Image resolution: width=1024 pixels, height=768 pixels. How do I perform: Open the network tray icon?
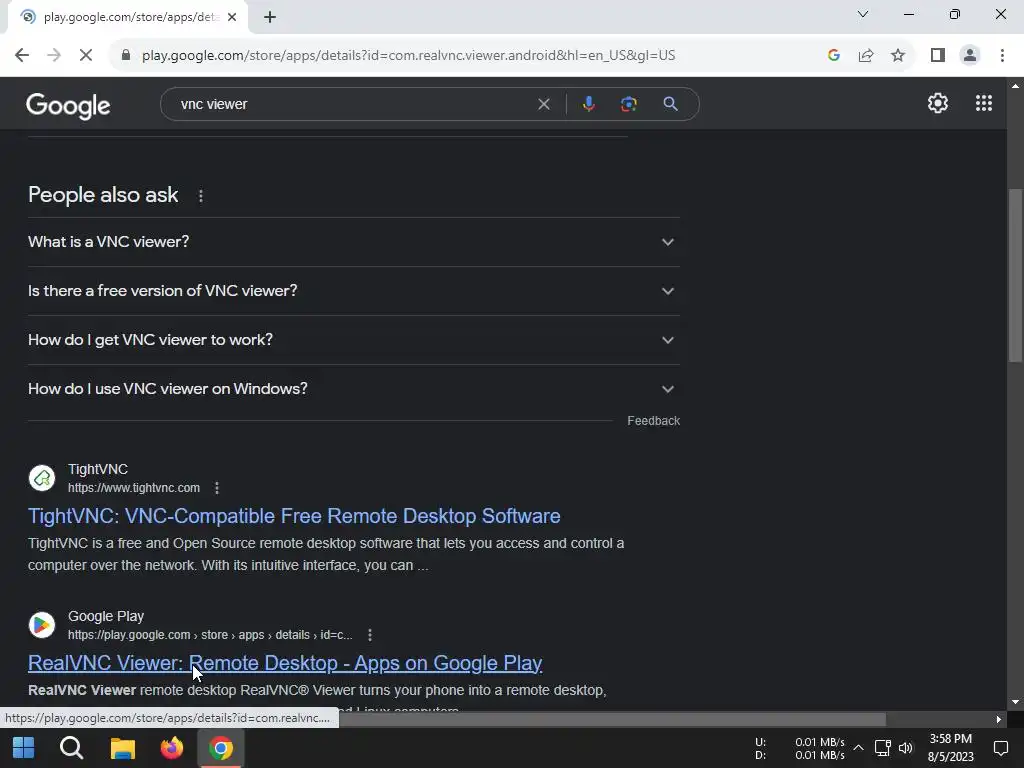click(882, 748)
